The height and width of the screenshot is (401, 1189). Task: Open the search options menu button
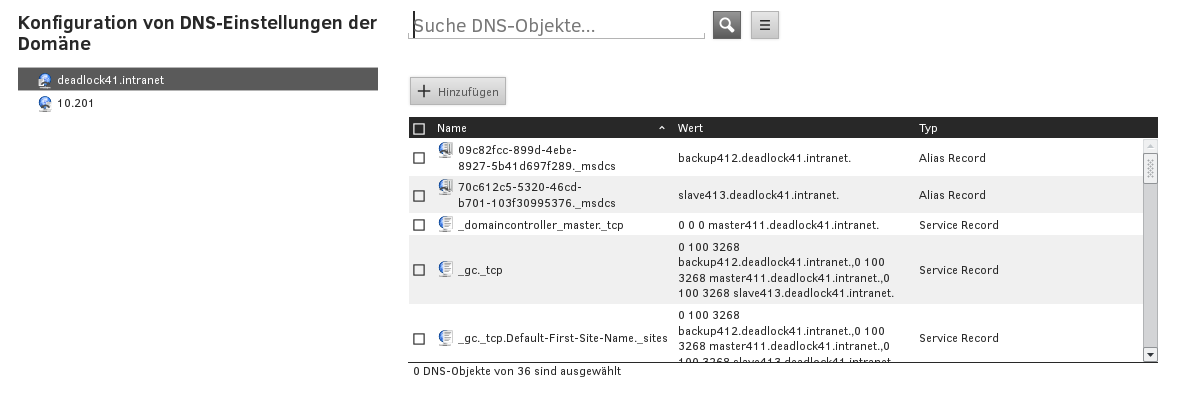pyautogui.click(x=765, y=26)
